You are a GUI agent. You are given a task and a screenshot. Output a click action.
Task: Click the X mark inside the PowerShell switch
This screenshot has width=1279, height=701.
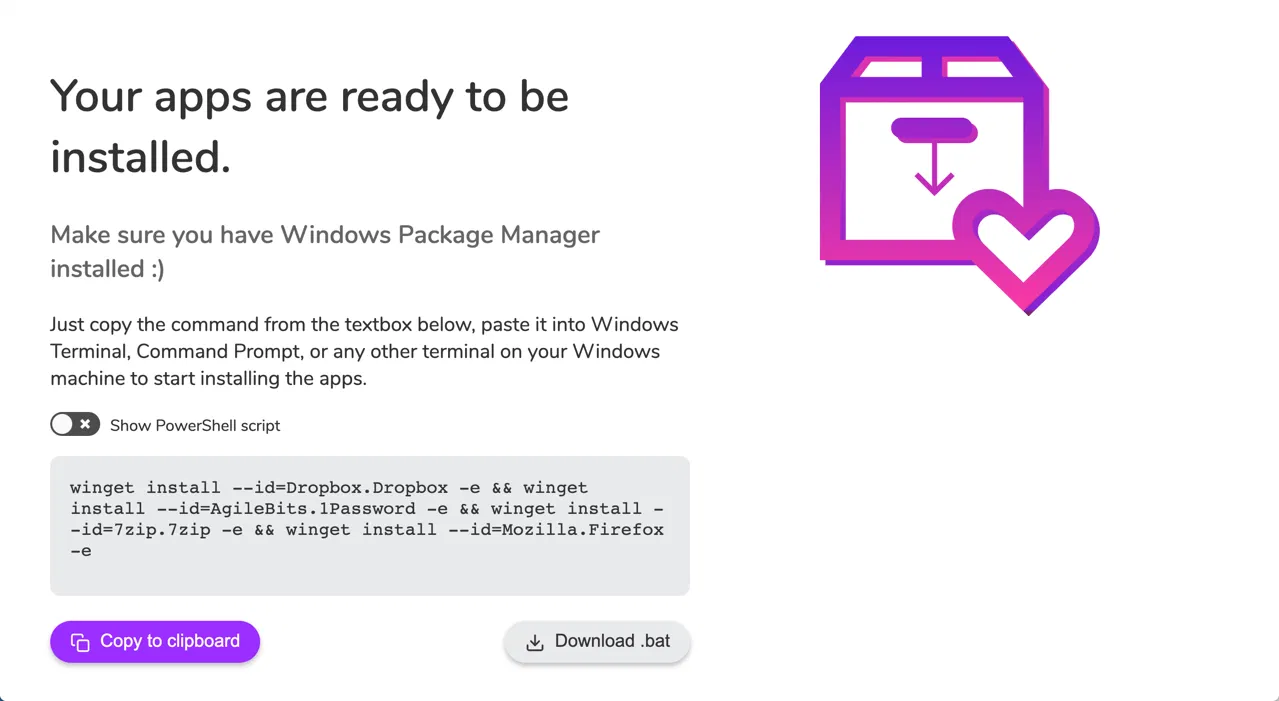tap(86, 424)
